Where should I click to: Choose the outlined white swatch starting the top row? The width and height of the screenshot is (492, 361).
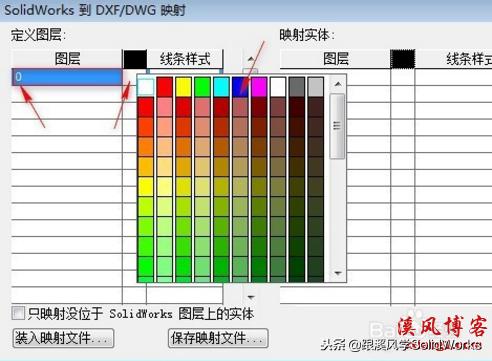[146, 87]
